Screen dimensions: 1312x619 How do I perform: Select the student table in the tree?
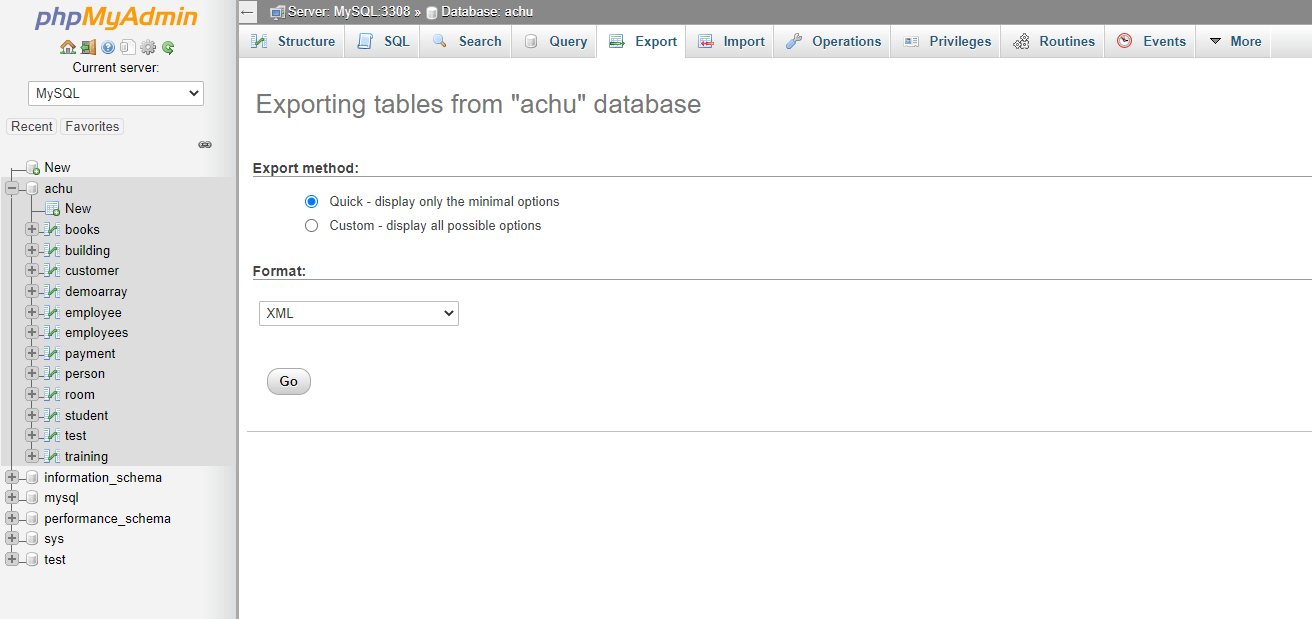pos(86,415)
